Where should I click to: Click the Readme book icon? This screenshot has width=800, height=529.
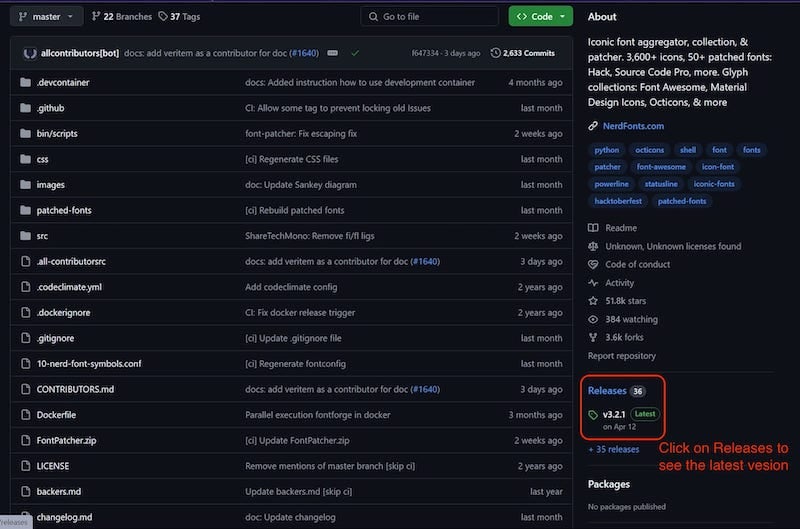[x=593, y=228]
